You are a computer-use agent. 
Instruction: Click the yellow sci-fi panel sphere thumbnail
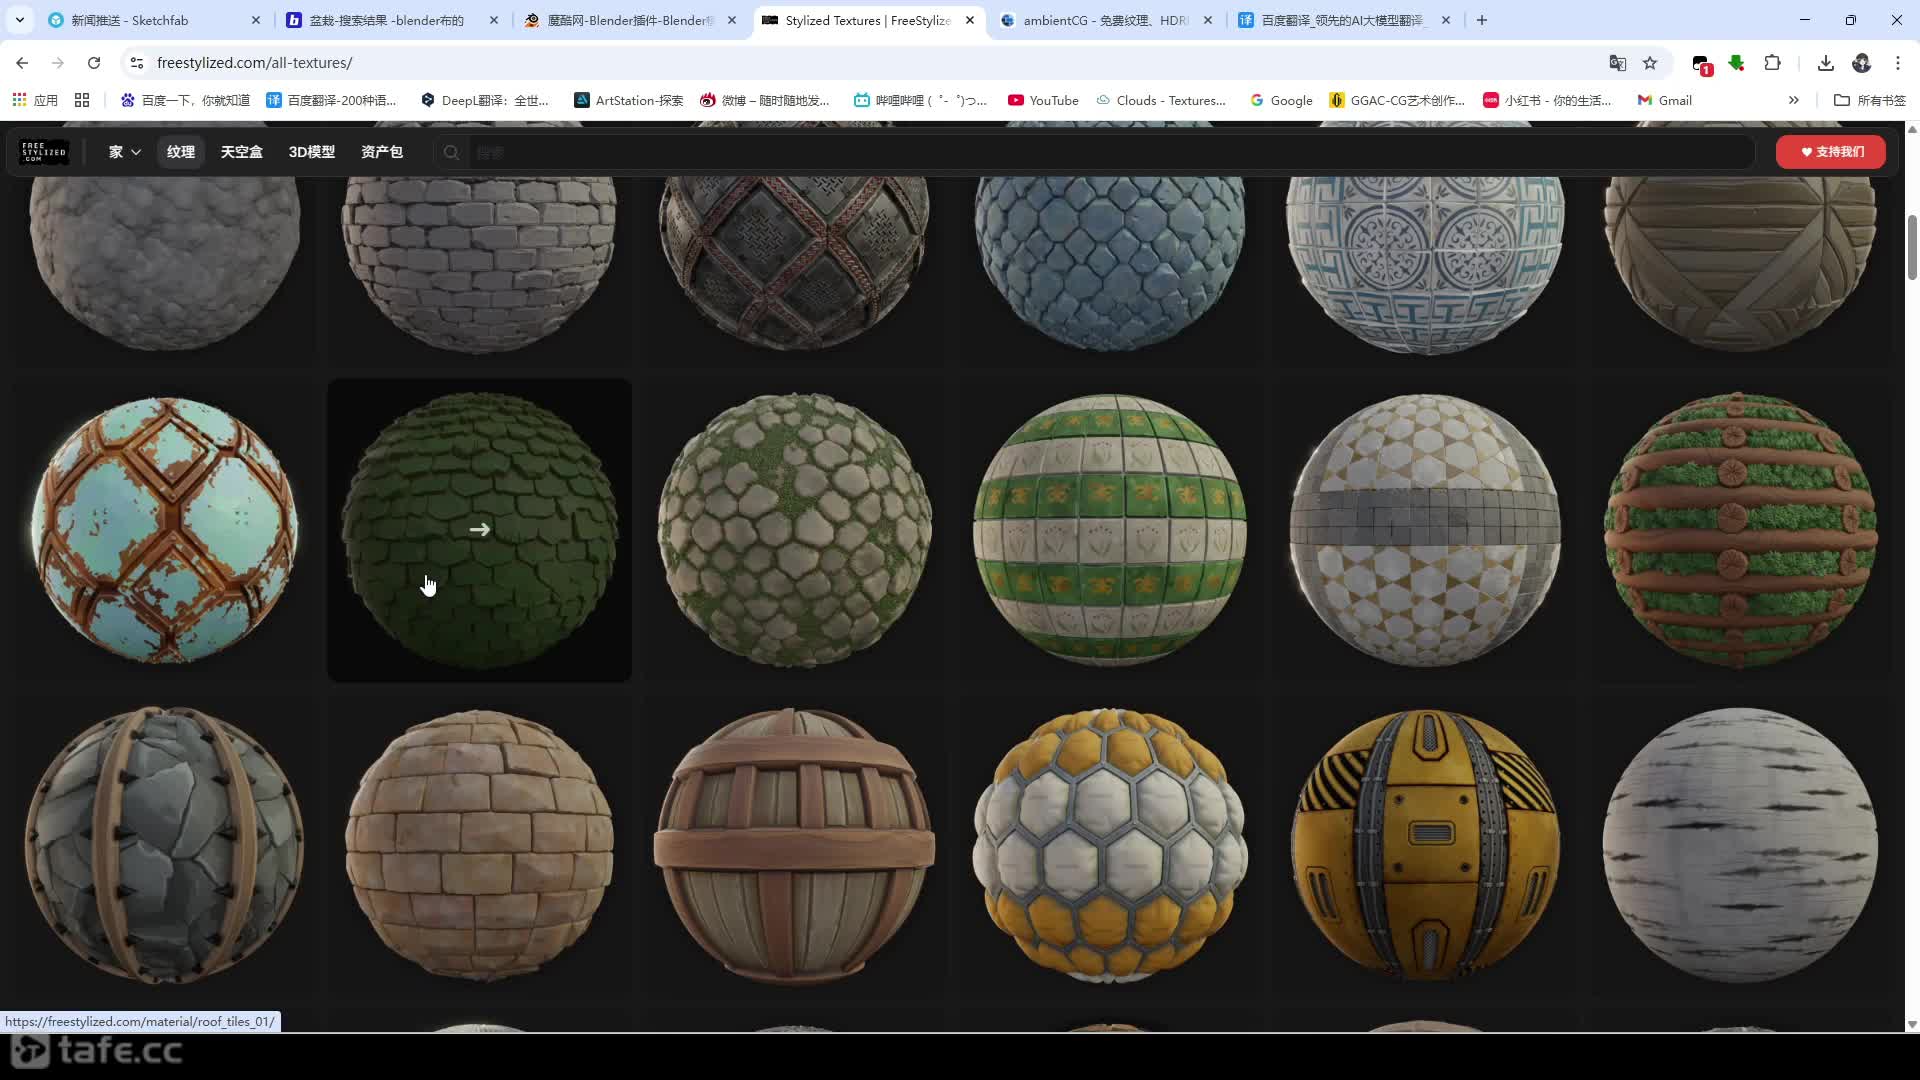(x=1424, y=845)
